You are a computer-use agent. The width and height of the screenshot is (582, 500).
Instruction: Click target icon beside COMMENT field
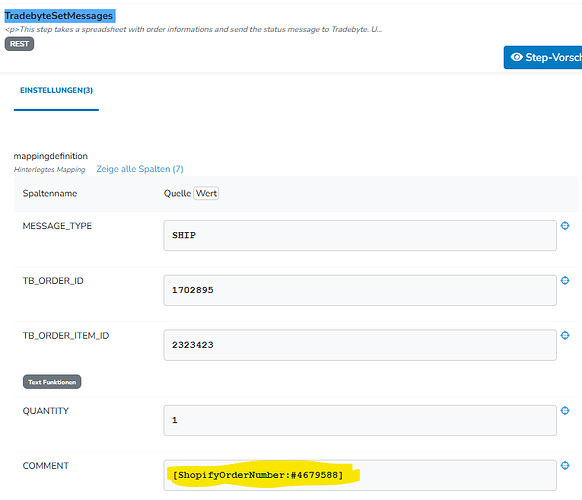click(565, 465)
